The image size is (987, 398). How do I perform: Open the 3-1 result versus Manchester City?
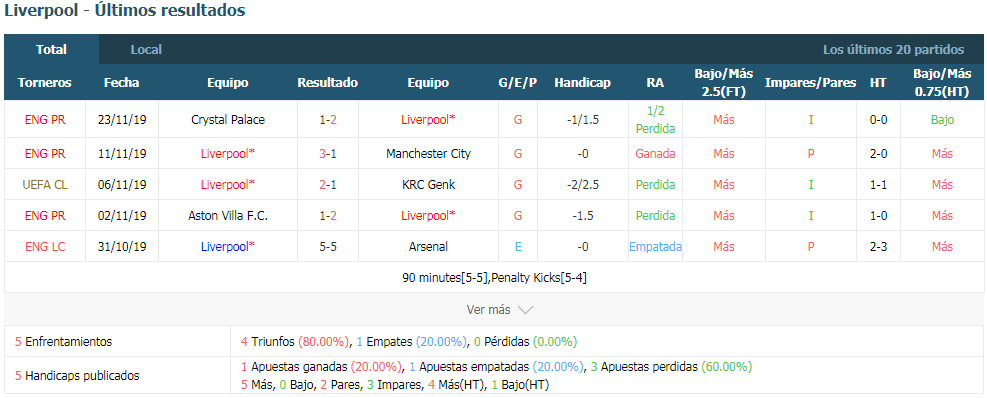point(327,154)
